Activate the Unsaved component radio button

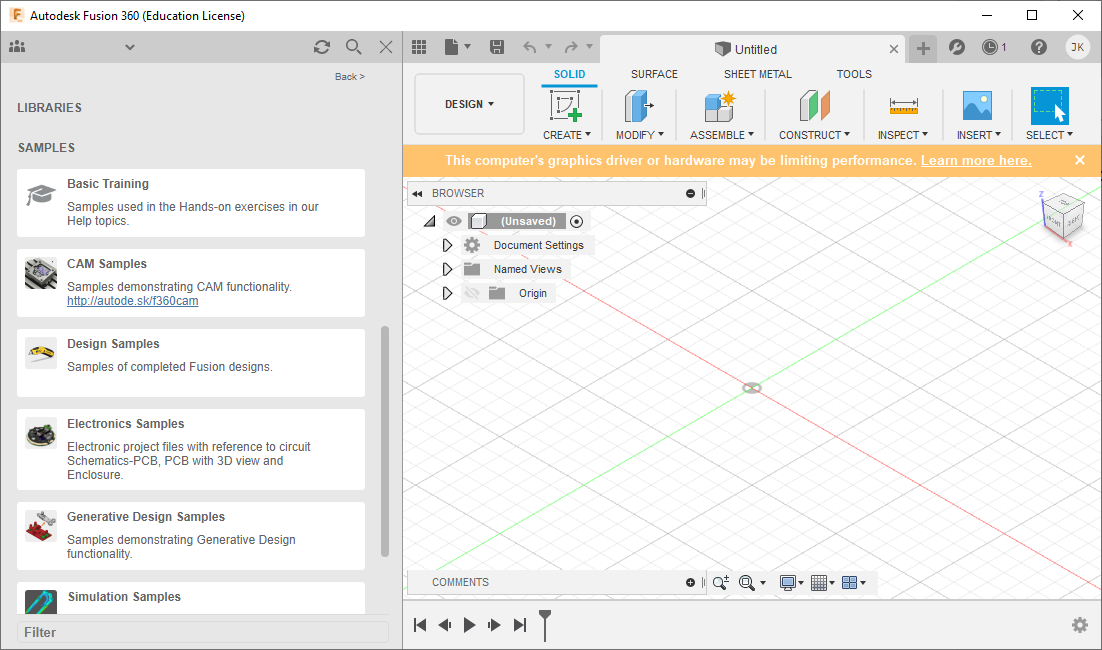[576, 221]
